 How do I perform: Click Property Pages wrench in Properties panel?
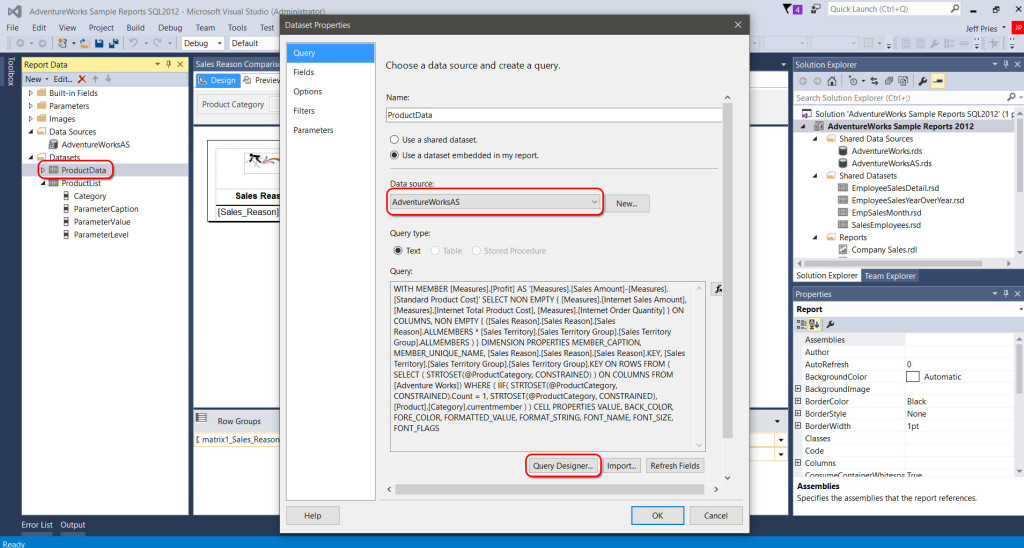pos(830,324)
